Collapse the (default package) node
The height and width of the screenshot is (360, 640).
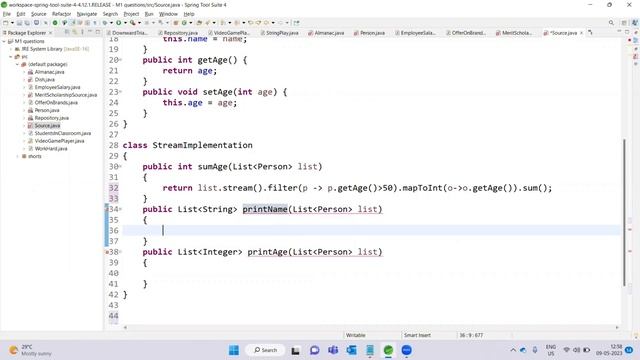coord(18,64)
